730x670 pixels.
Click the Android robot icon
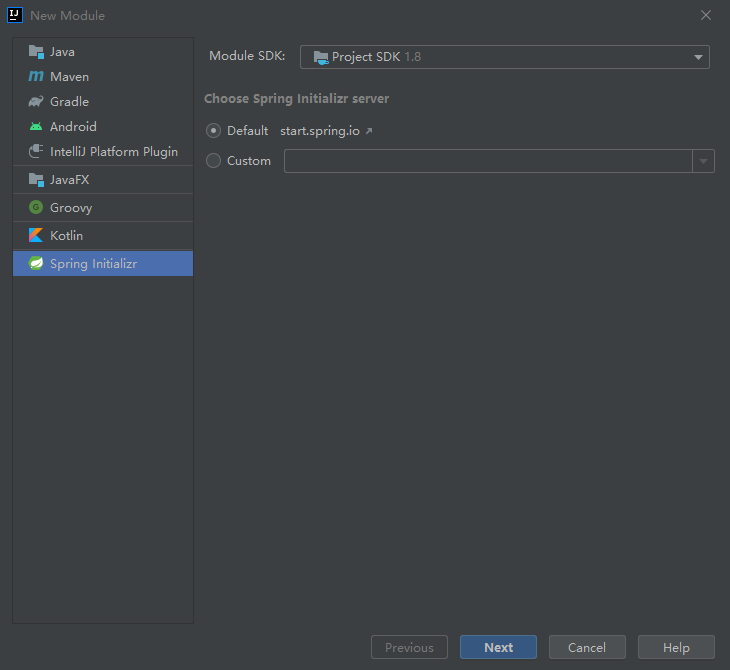tap(36, 126)
